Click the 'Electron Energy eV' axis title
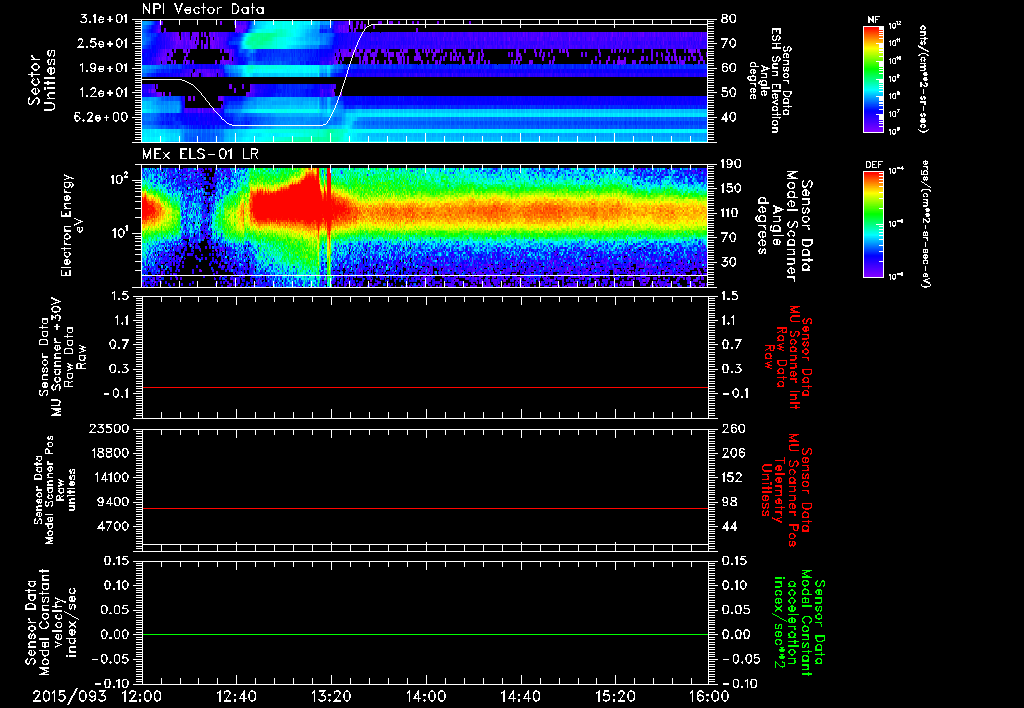 tap(74, 225)
